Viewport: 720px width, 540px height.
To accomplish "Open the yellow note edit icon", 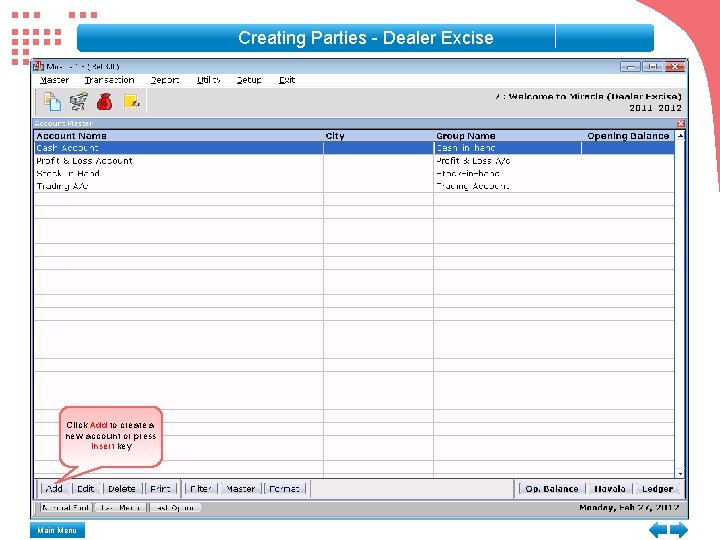I will (131, 101).
